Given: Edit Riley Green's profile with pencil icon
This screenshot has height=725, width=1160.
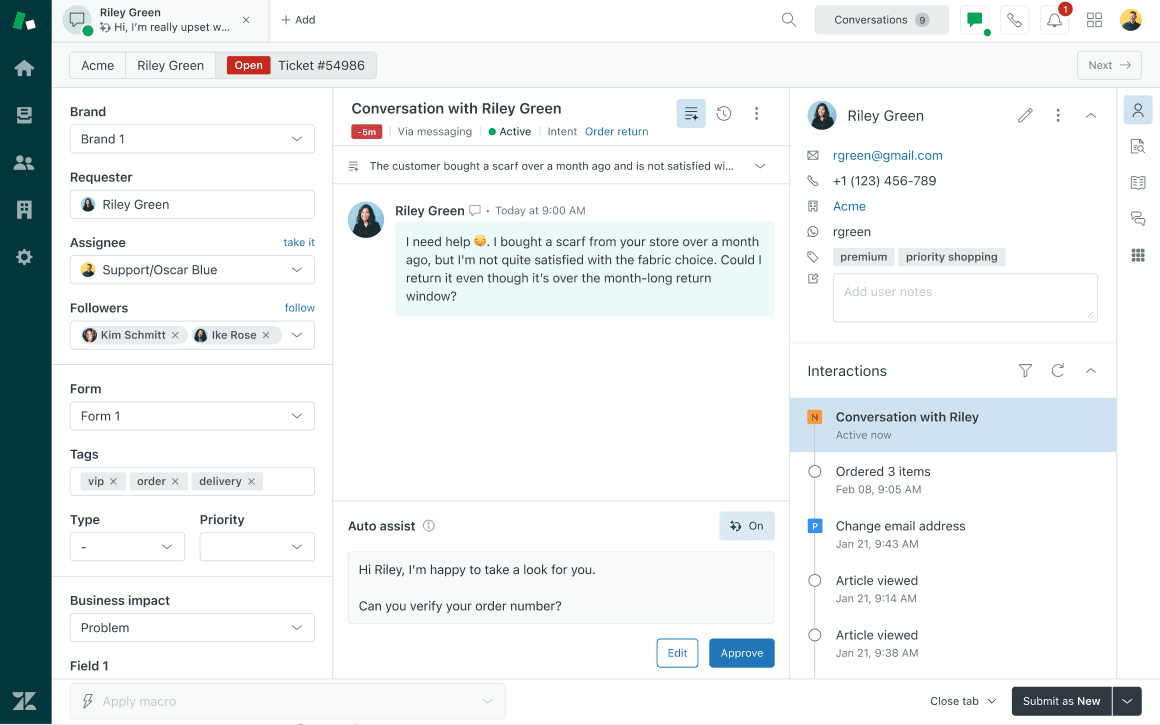Looking at the screenshot, I should click(x=1025, y=115).
